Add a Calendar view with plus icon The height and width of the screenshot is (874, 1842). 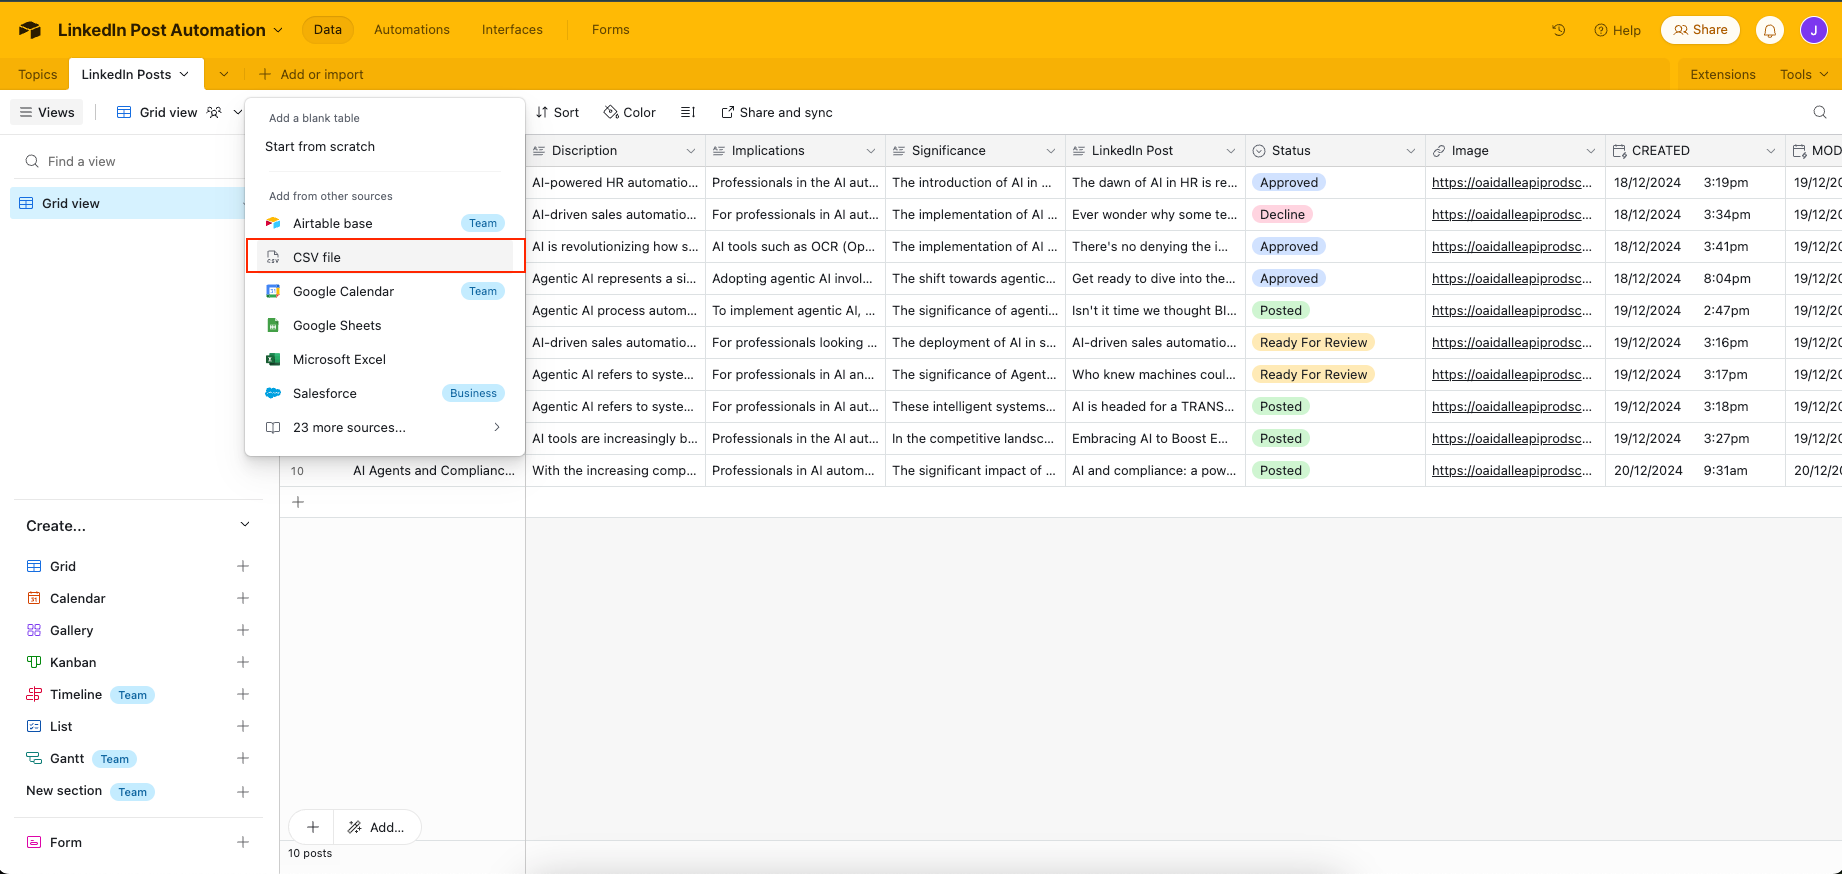tap(242, 598)
